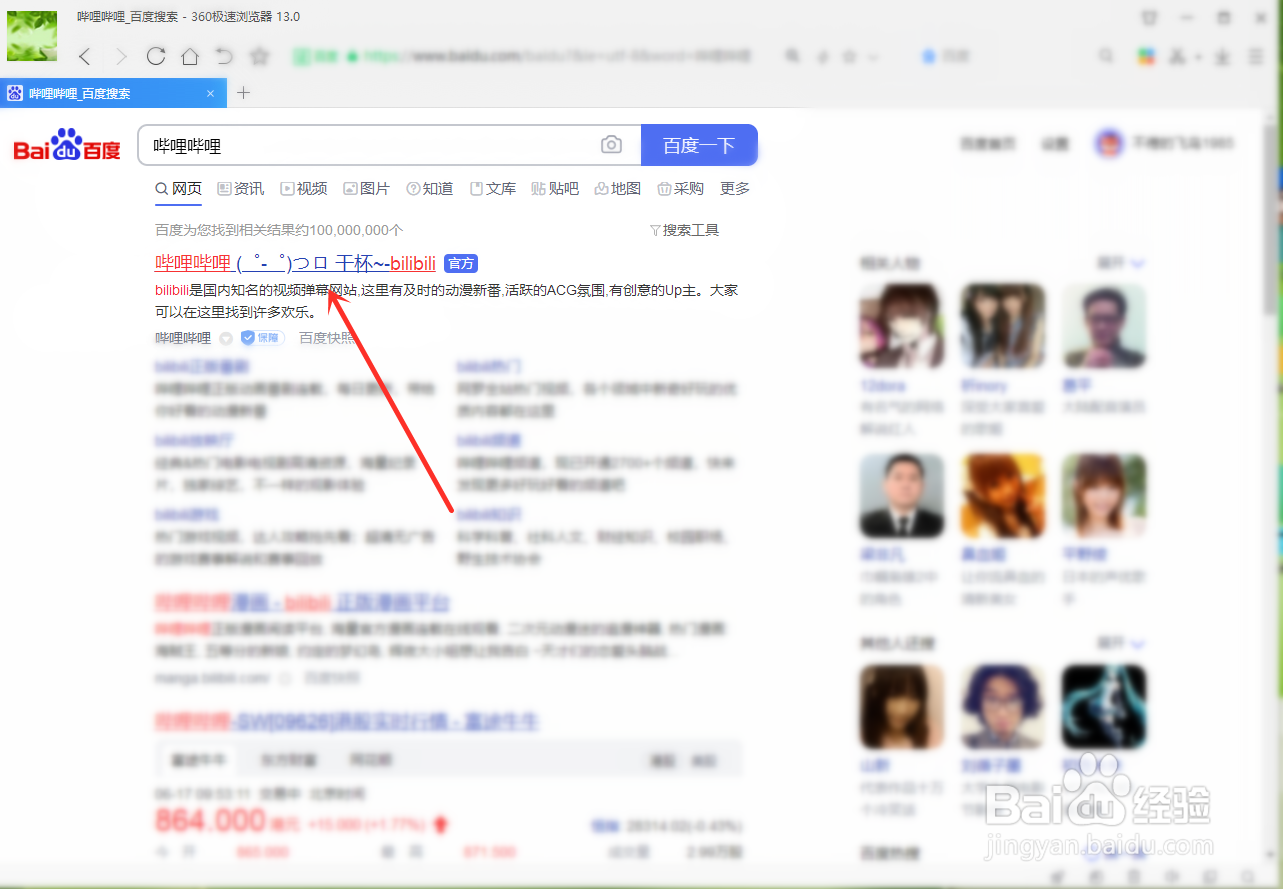This screenshot has width=1283, height=889.
Task: Open the small dropdown beside 哔哩哔哩 source
Action: click(226, 338)
